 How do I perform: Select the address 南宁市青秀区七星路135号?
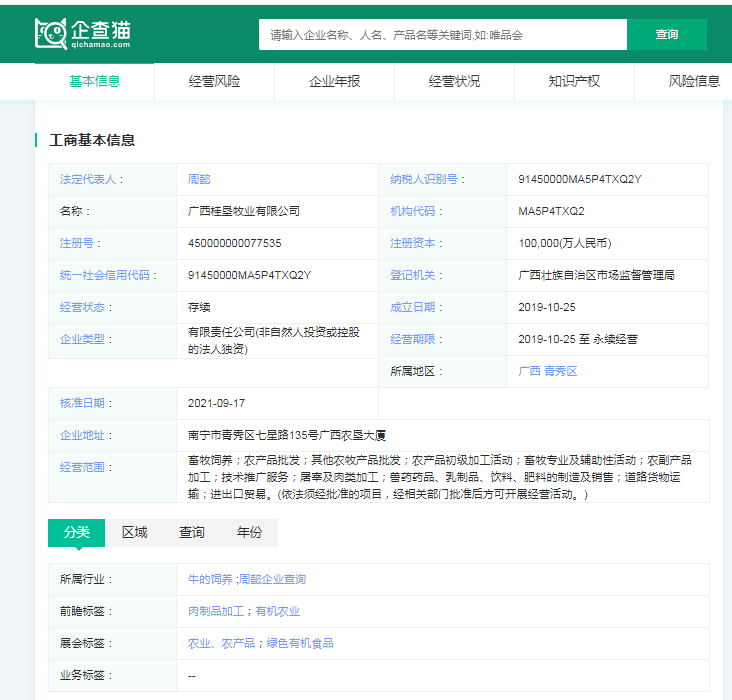[x=253, y=435]
